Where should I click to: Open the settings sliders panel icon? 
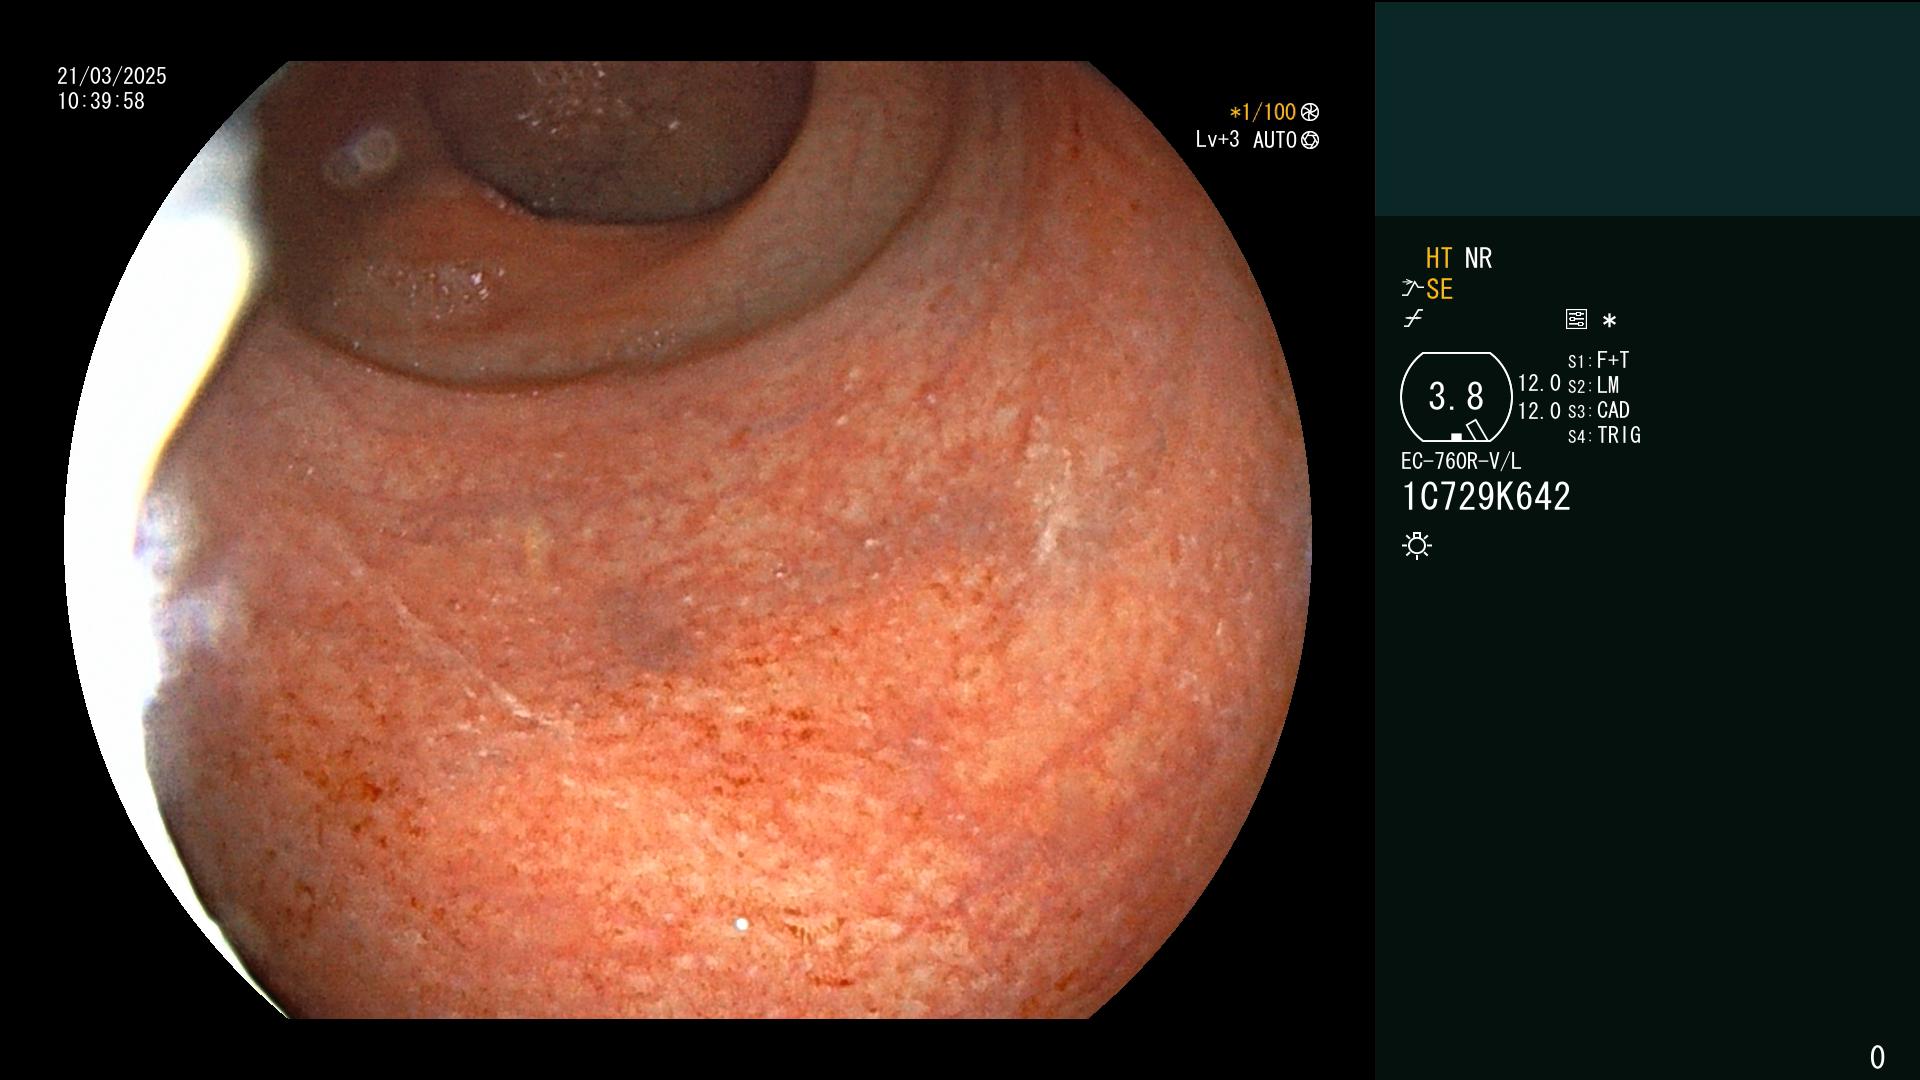click(x=1576, y=319)
